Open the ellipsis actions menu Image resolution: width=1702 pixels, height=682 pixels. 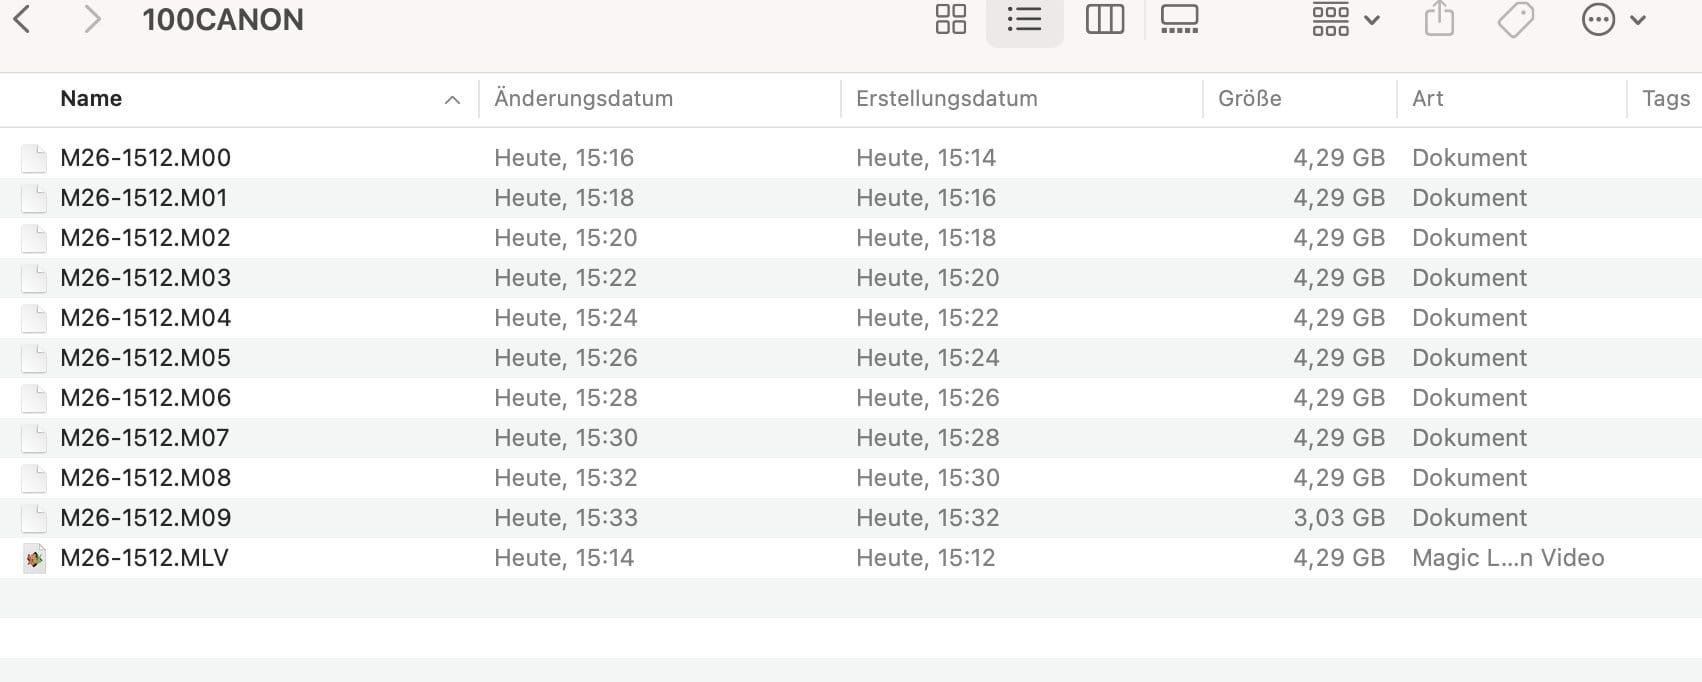1612,19
